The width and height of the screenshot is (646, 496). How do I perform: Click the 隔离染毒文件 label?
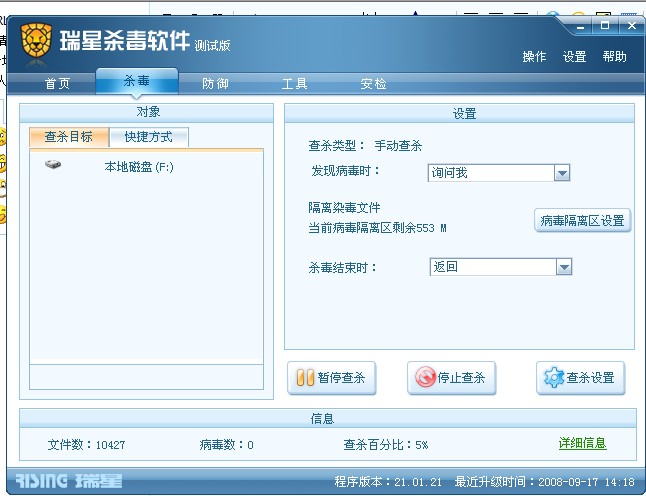pyautogui.click(x=344, y=207)
